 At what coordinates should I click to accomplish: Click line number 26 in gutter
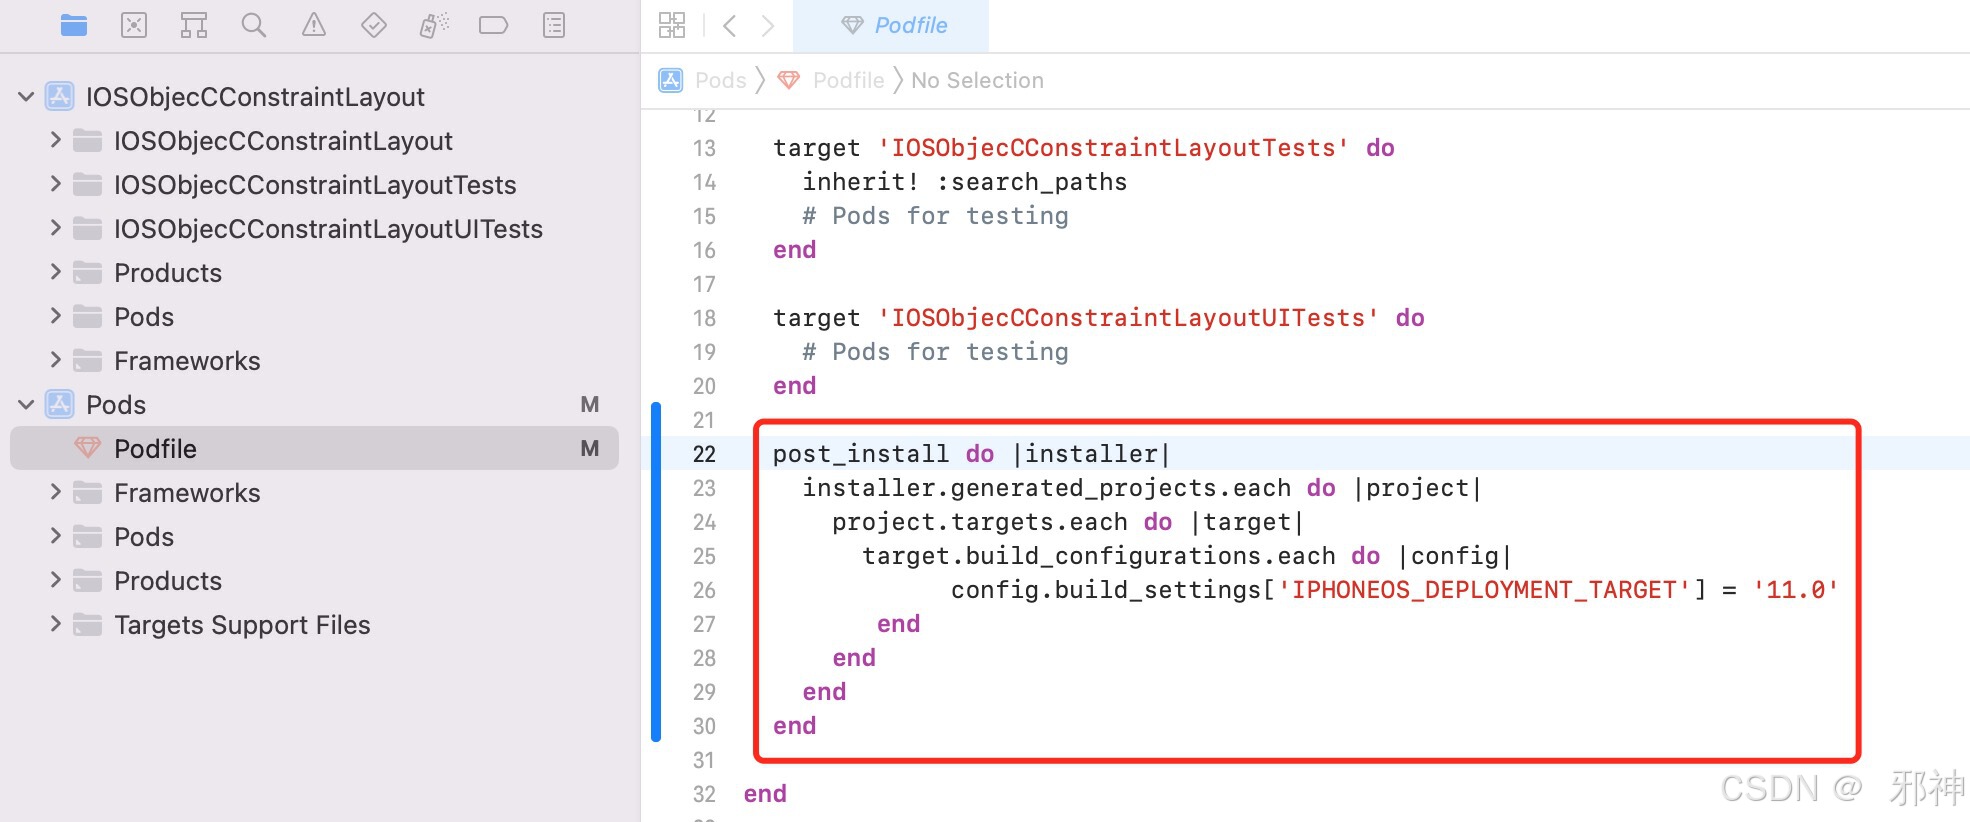tap(704, 590)
